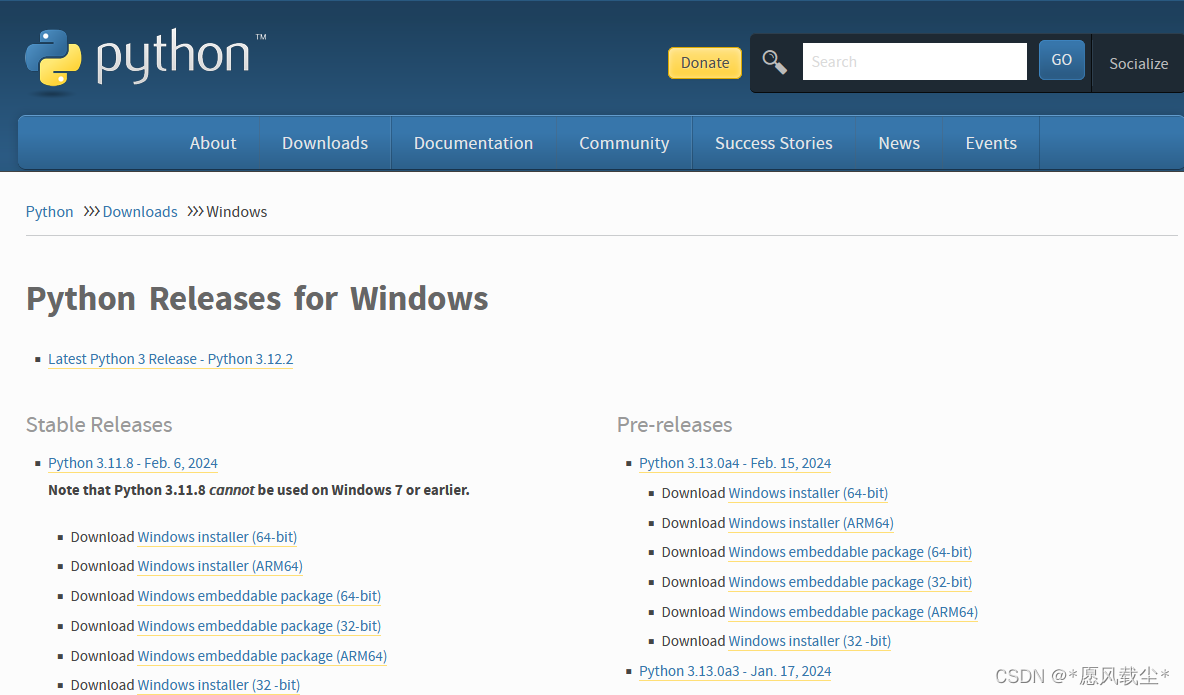Download pre-release Windows embeddable package (64-bit)
The height and width of the screenshot is (695, 1184).
(850, 552)
